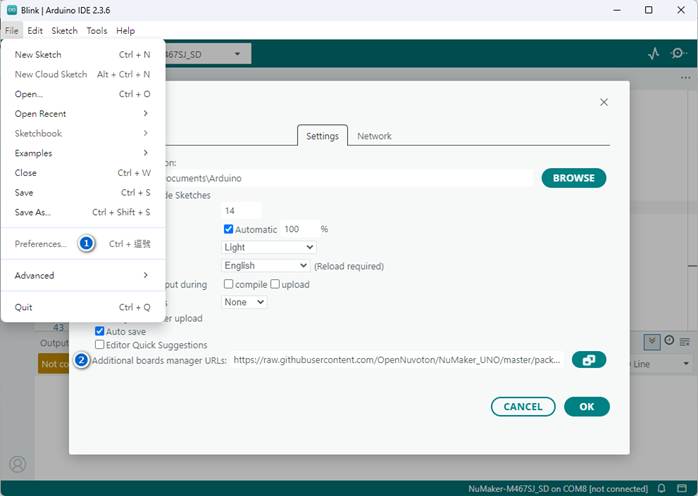Image resolution: width=698 pixels, height=496 pixels.
Task: Disable the Auto save checkbox
Action: tap(100, 330)
